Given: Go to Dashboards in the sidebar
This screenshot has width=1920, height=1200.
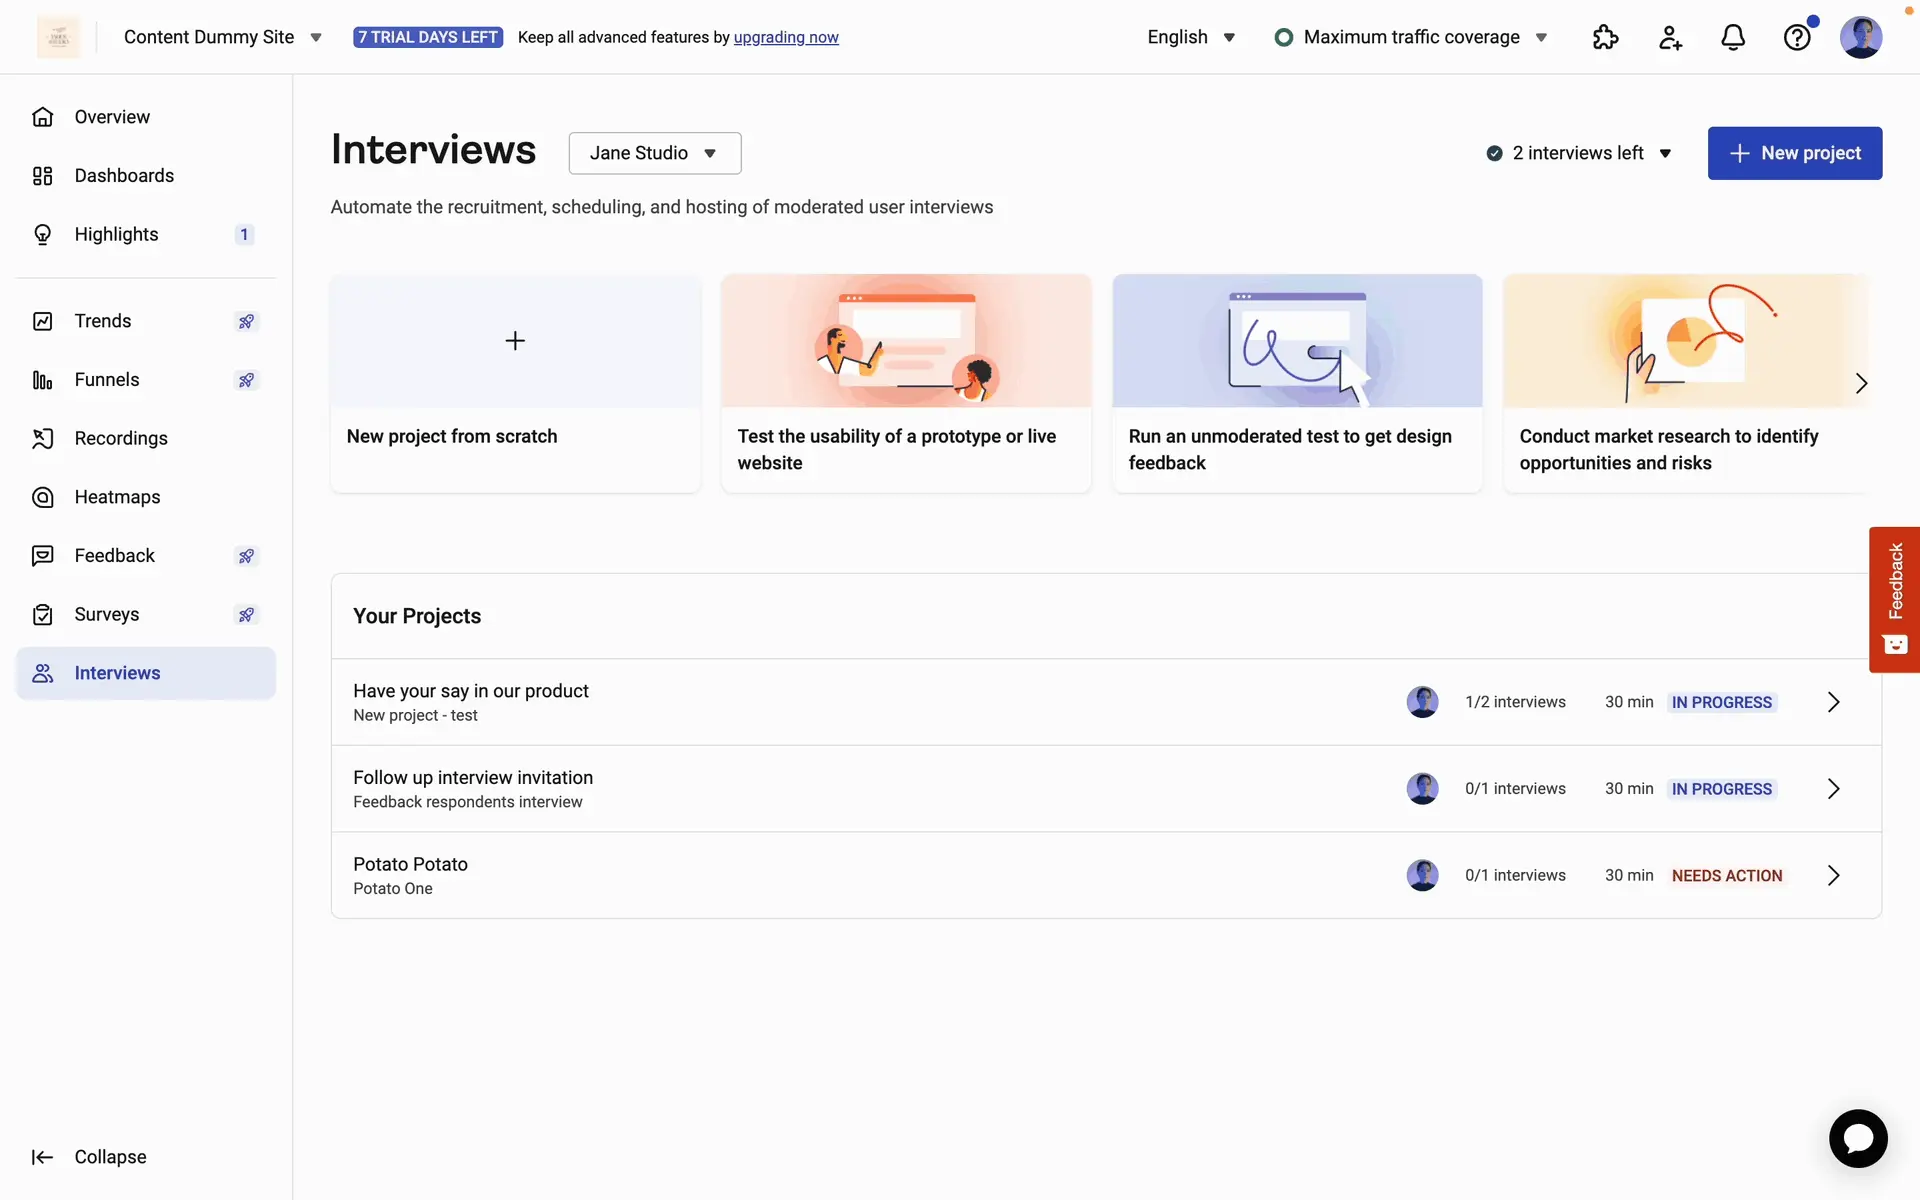Looking at the screenshot, I should 124,176.
